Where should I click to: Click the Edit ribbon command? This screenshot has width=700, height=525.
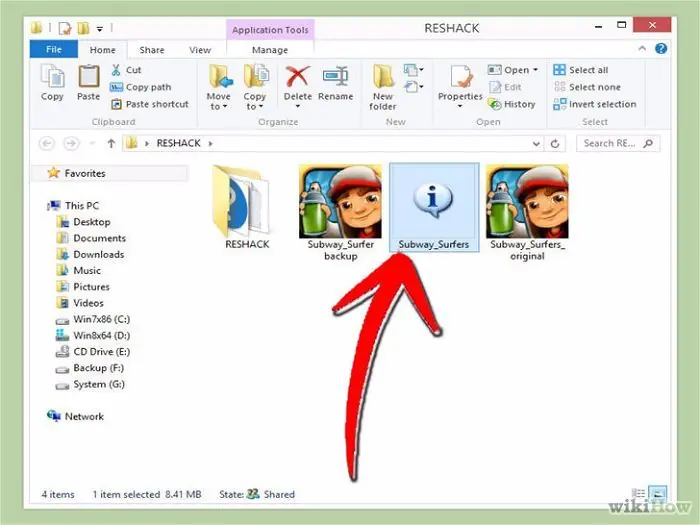[x=505, y=87]
